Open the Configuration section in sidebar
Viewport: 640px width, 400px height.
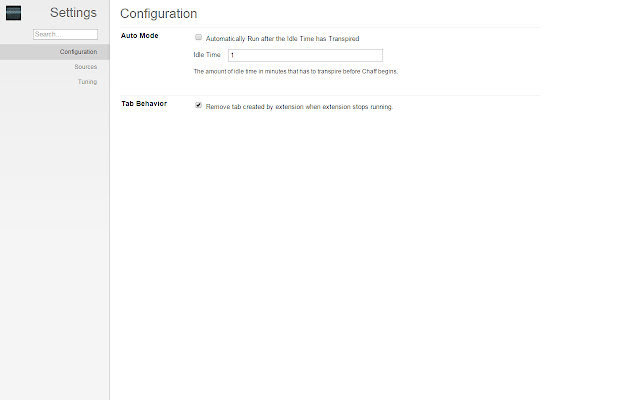coord(78,52)
